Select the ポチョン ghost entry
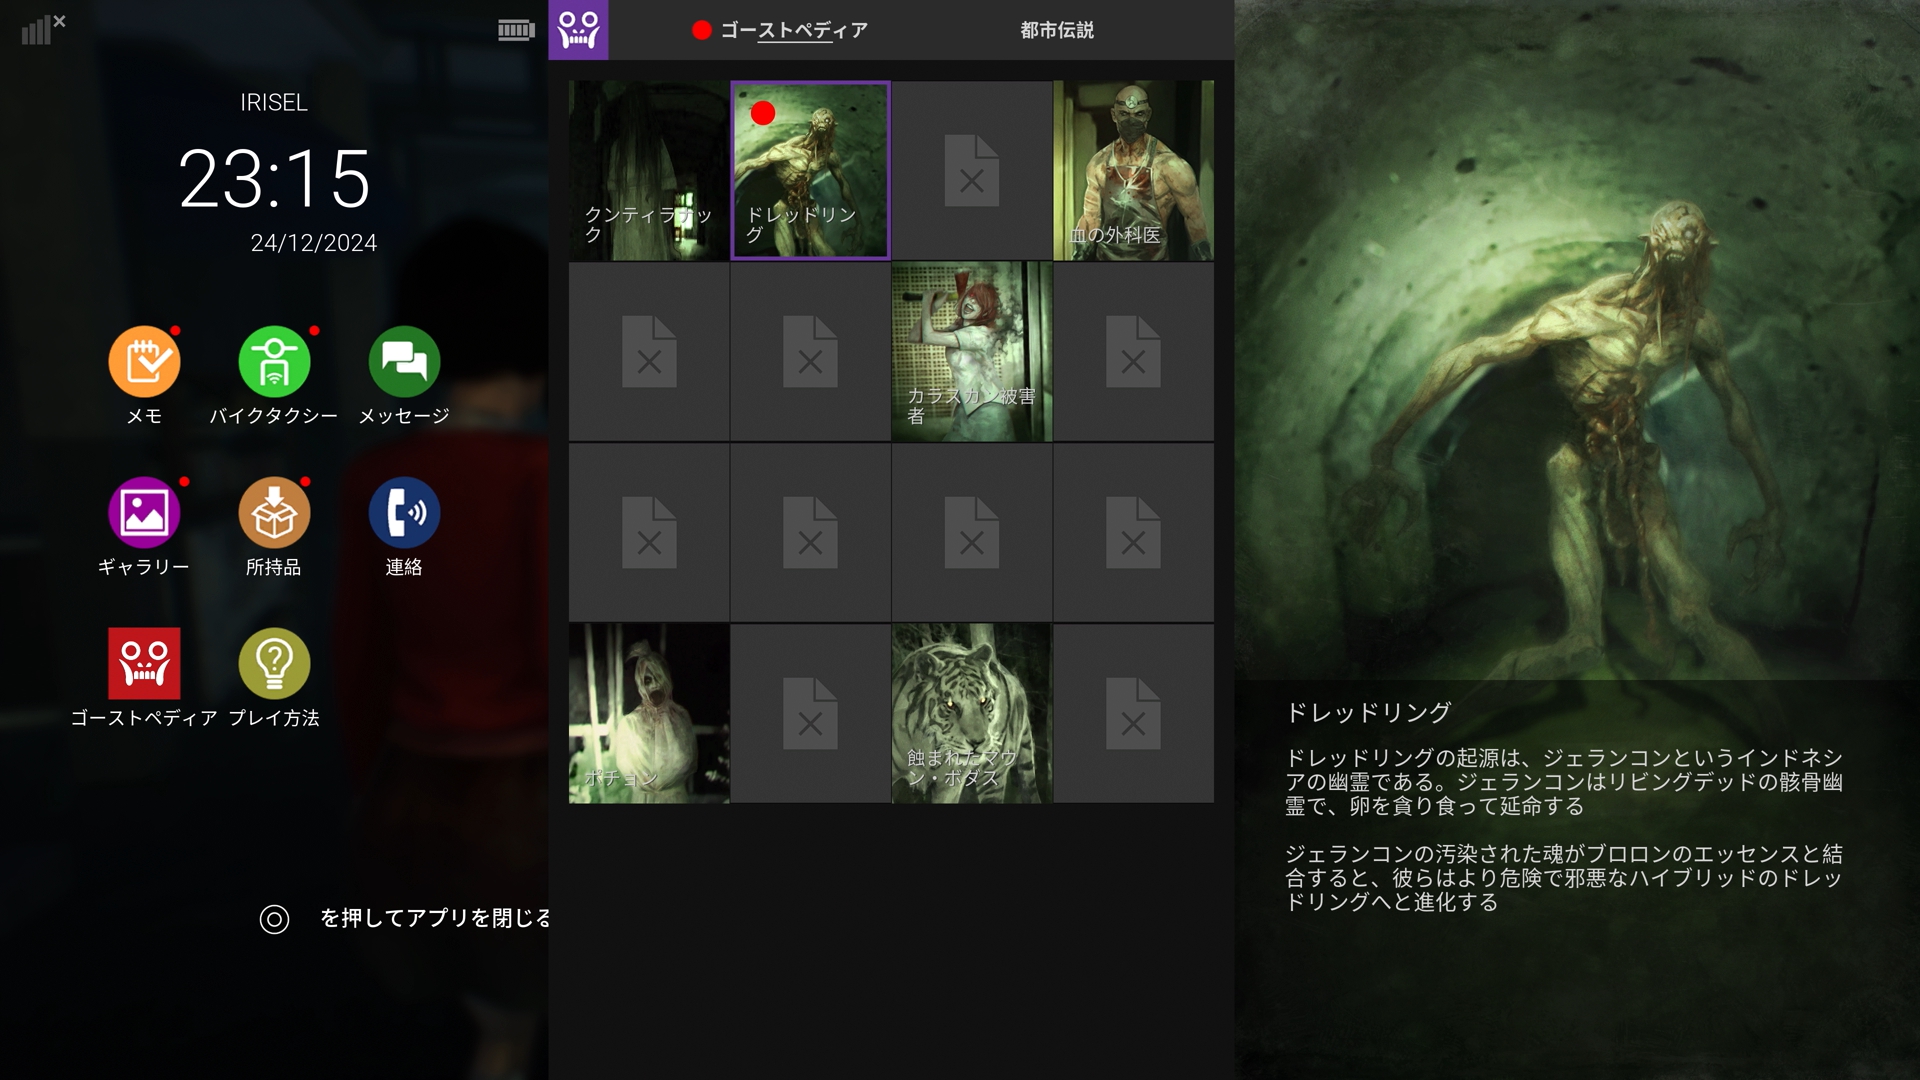1920x1080 pixels. click(x=649, y=714)
